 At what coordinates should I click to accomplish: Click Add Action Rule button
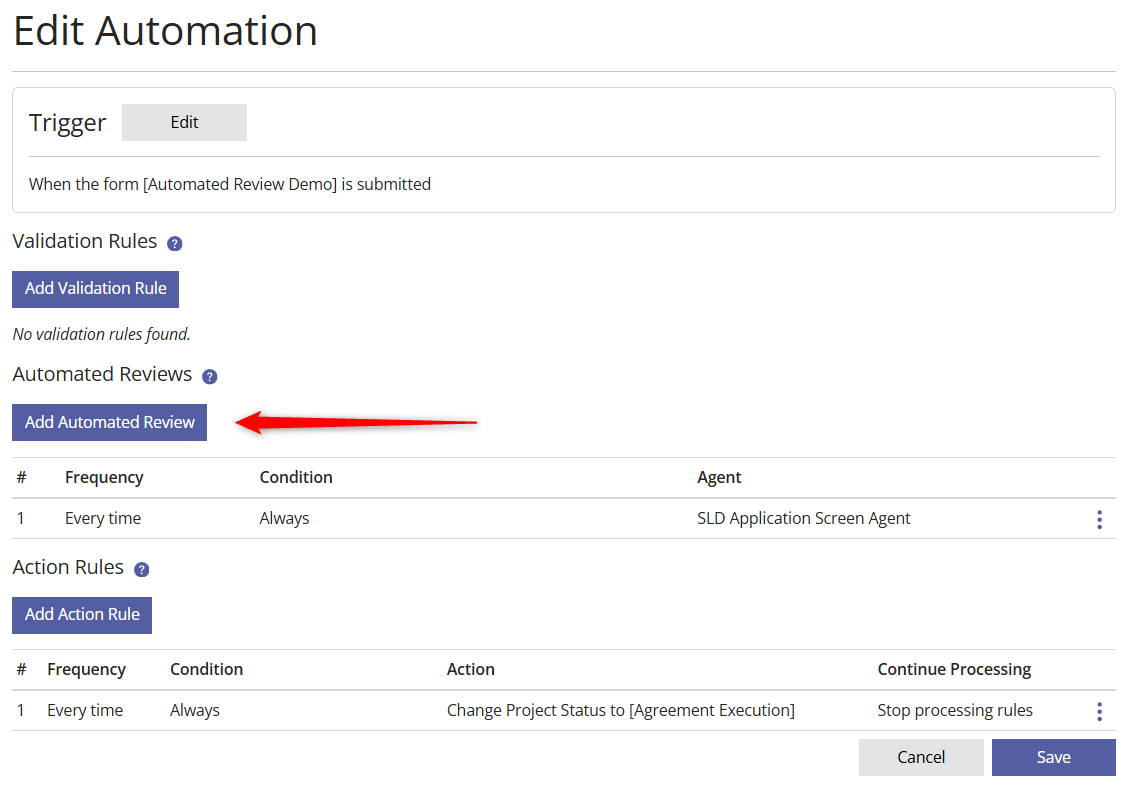pyautogui.click(x=82, y=615)
